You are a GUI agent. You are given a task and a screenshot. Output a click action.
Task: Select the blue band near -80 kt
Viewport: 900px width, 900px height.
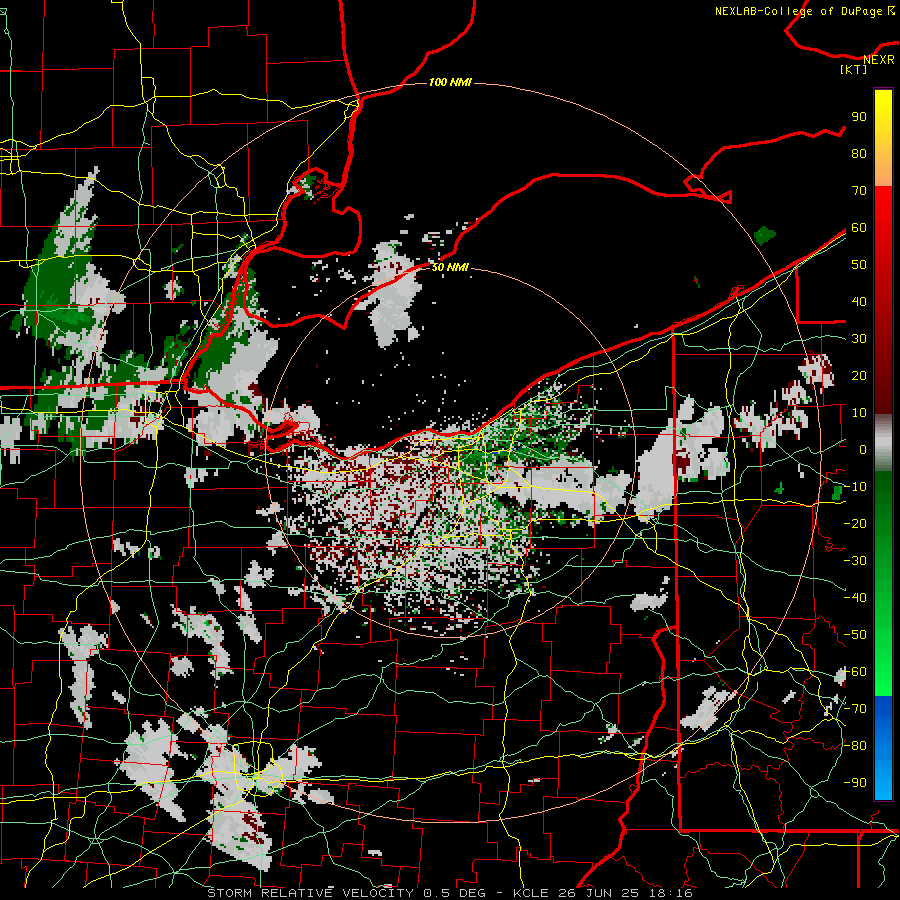point(883,746)
